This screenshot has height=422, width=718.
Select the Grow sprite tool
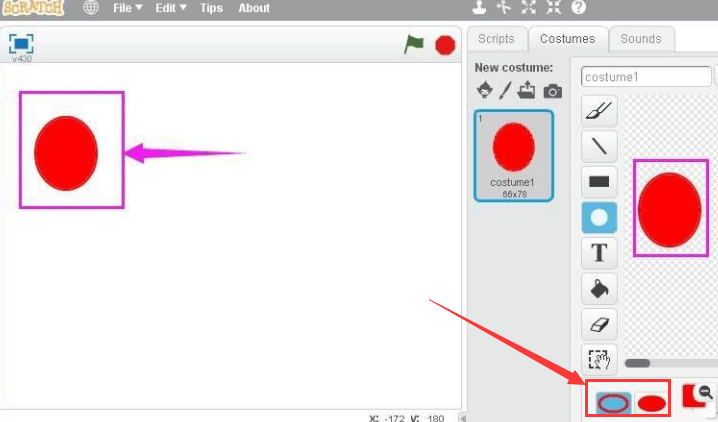(x=529, y=7)
